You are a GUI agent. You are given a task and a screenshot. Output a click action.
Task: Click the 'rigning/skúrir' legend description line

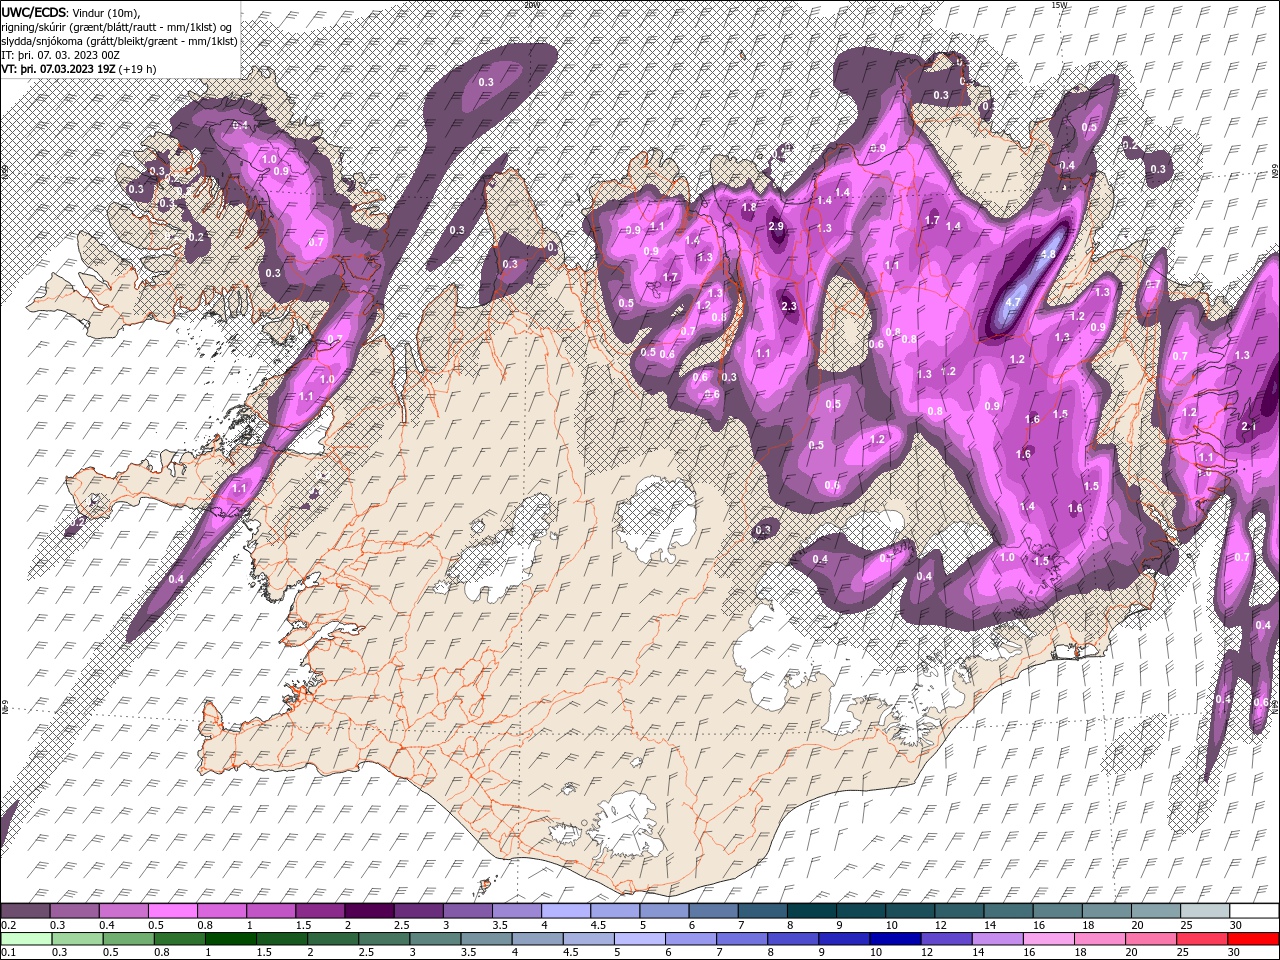(117, 26)
